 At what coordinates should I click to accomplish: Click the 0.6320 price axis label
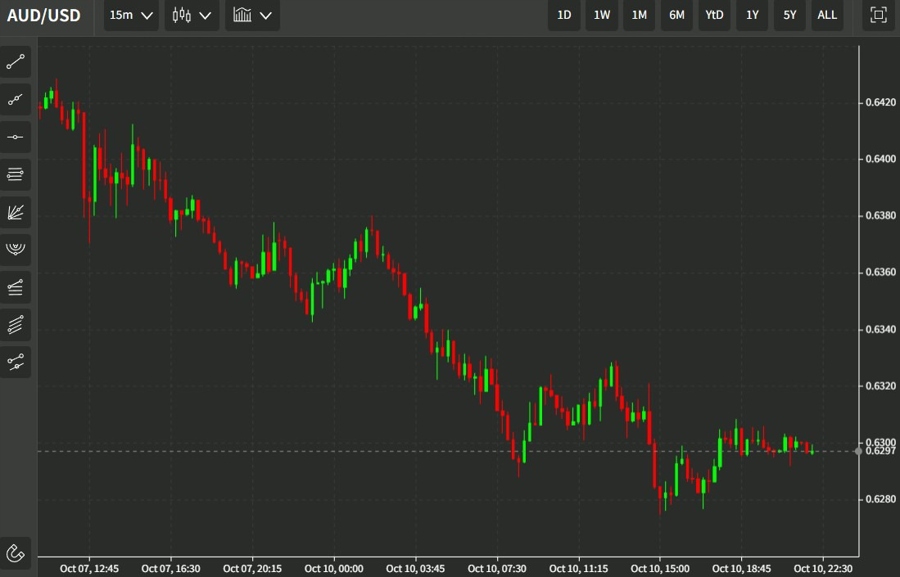click(880, 386)
